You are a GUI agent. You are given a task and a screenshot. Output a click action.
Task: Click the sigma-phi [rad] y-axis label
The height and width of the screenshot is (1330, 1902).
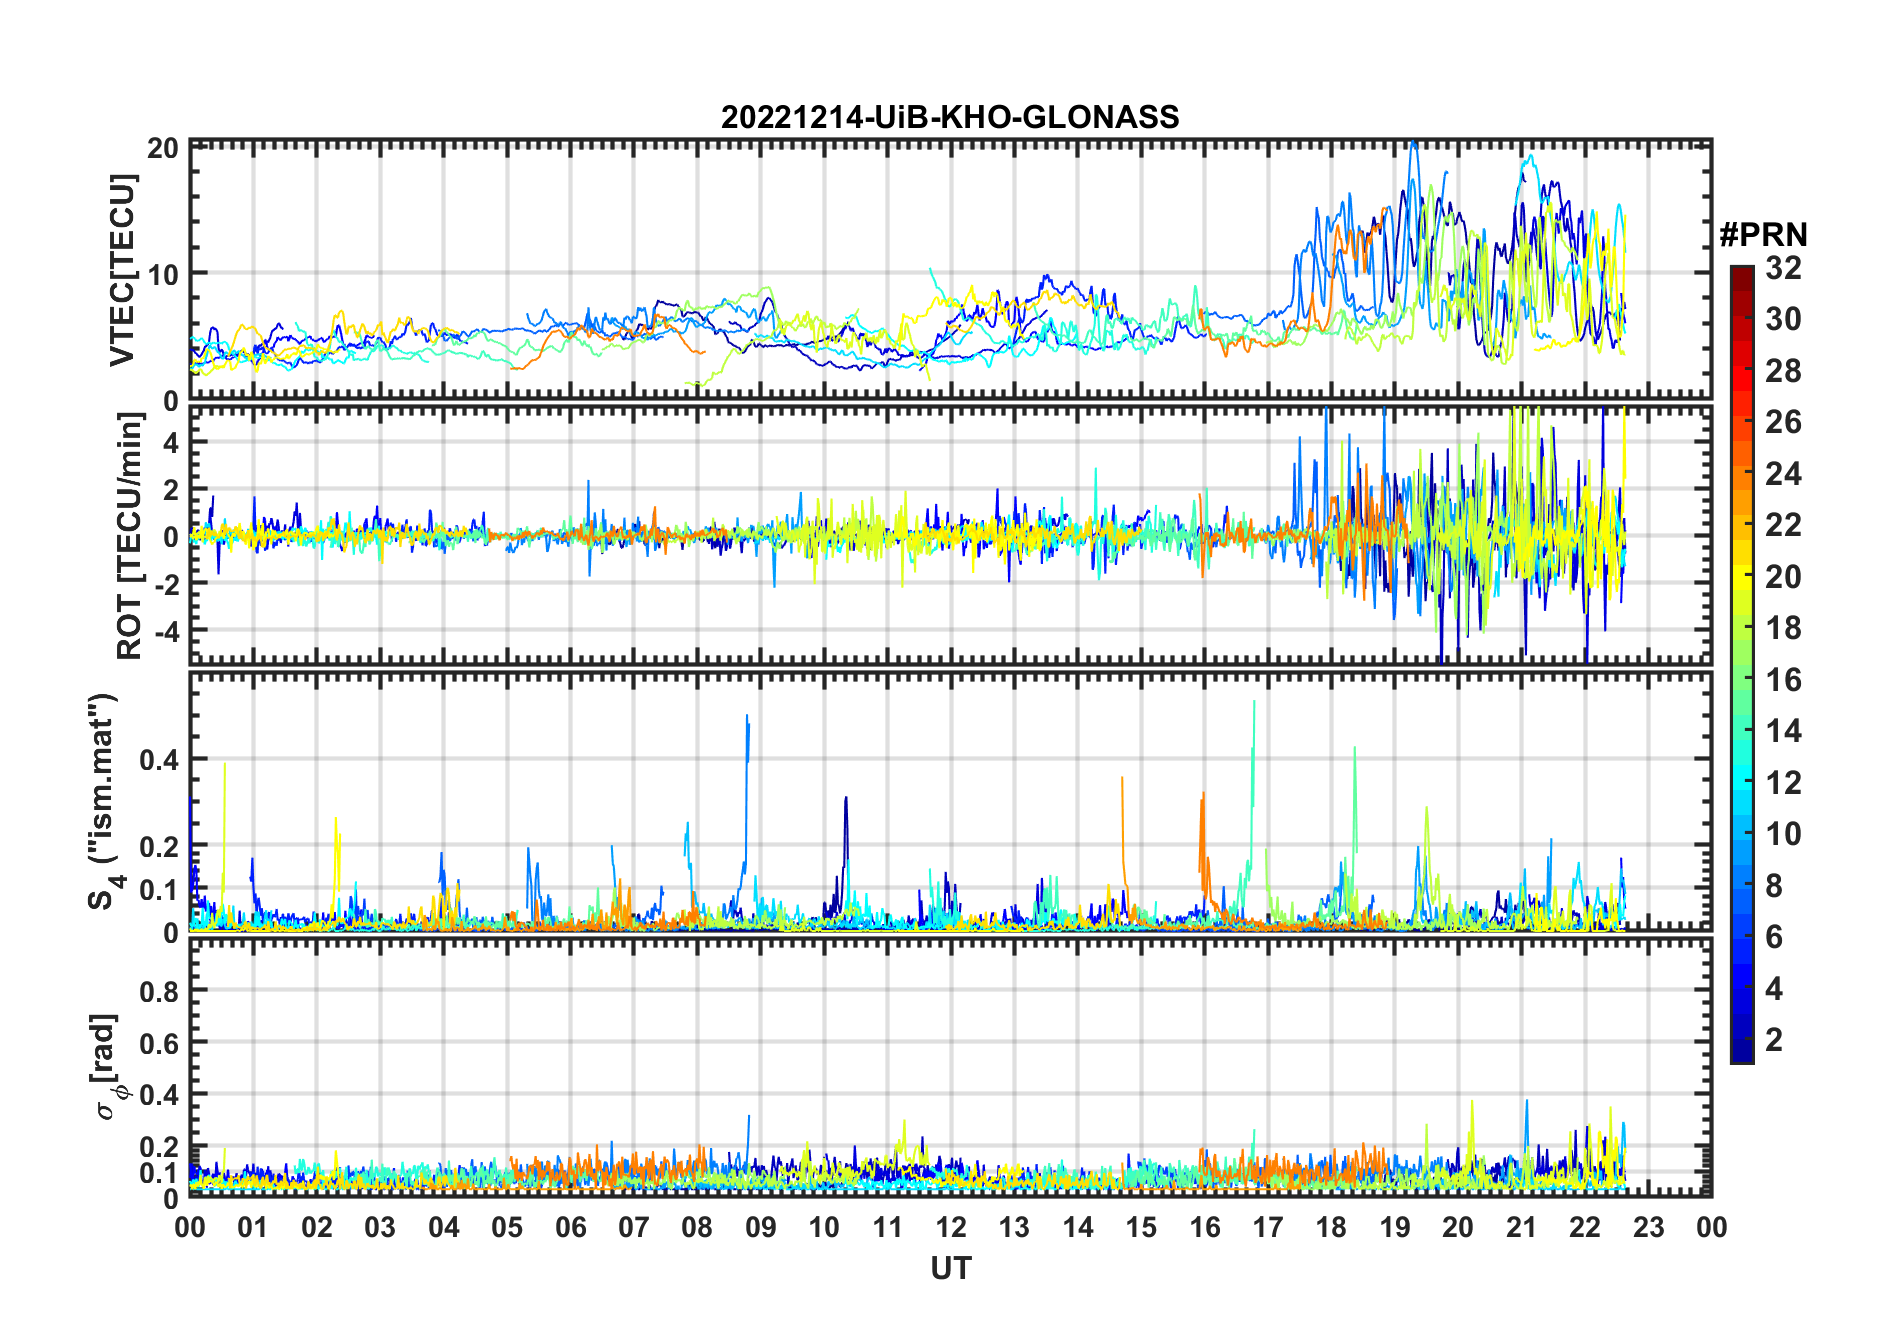coord(106,1066)
